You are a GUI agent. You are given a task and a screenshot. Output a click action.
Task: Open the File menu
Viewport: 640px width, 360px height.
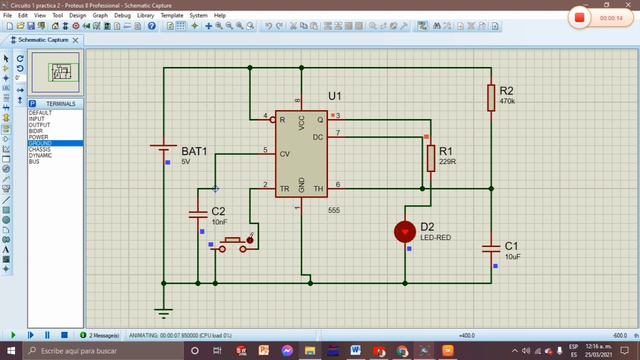pos(7,16)
